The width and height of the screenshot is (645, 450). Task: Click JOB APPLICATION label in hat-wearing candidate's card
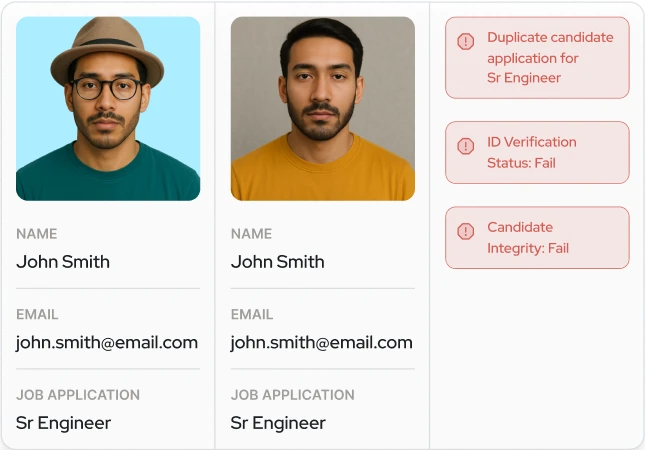(x=78, y=395)
